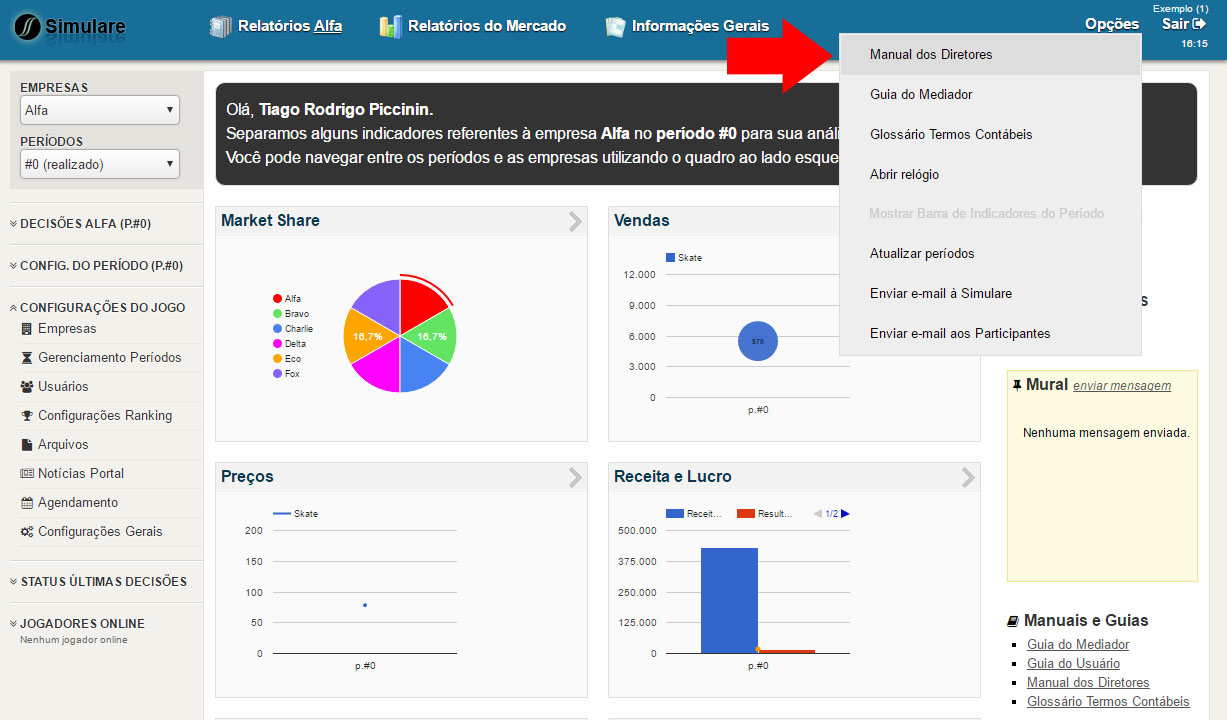Select Enviar e-mail aos Participantes
This screenshot has width=1227, height=720.
pyautogui.click(x=990, y=334)
